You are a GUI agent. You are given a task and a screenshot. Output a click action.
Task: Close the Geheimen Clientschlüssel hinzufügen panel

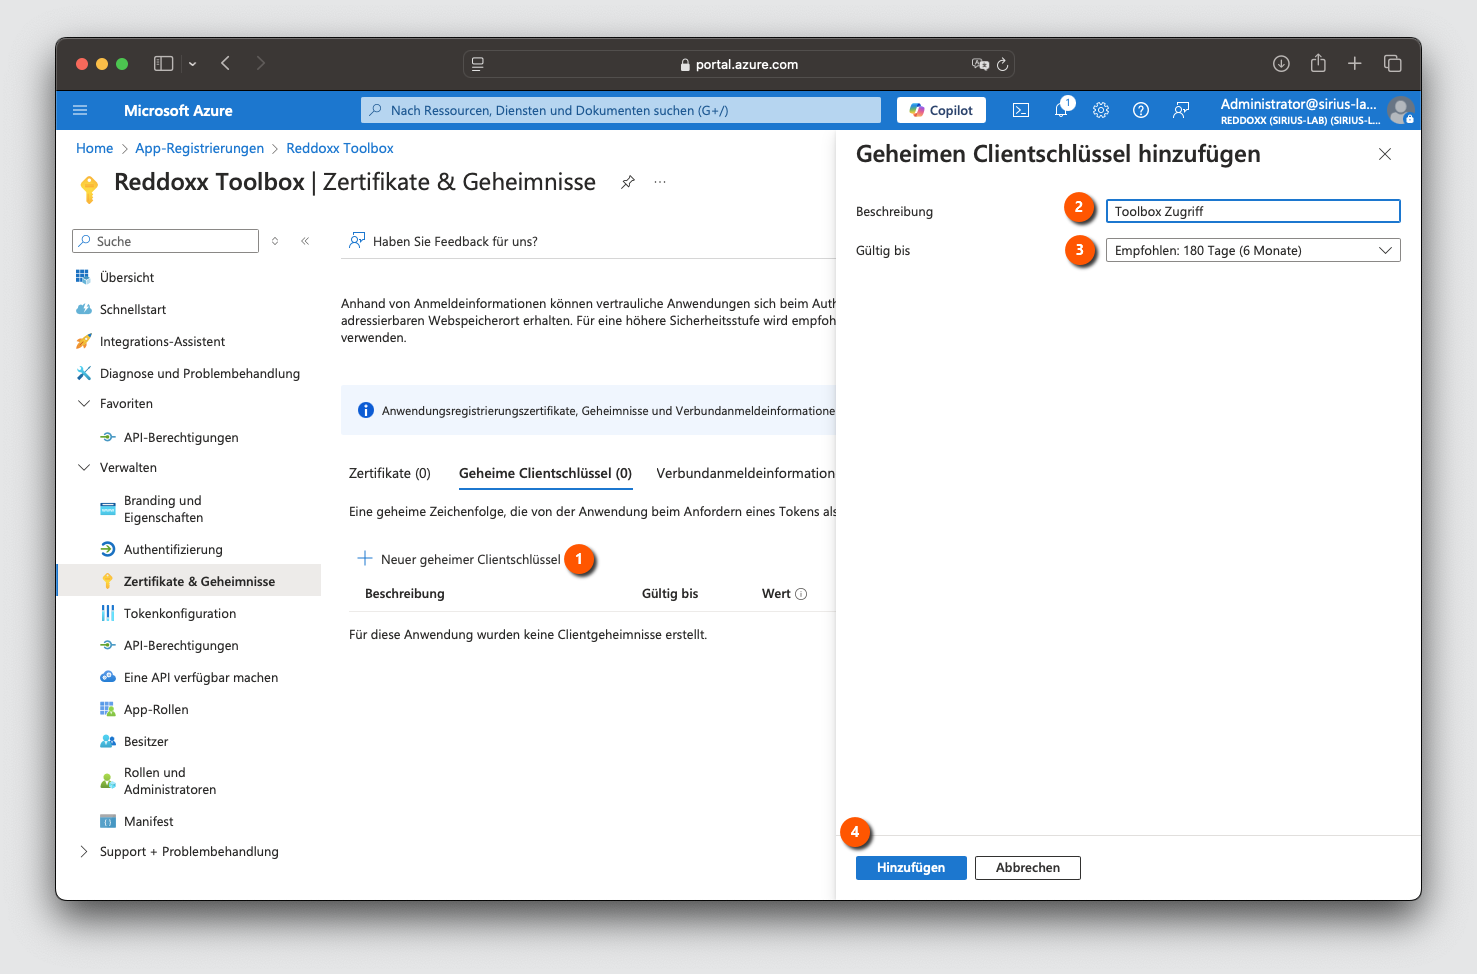(x=1385, y=154)
